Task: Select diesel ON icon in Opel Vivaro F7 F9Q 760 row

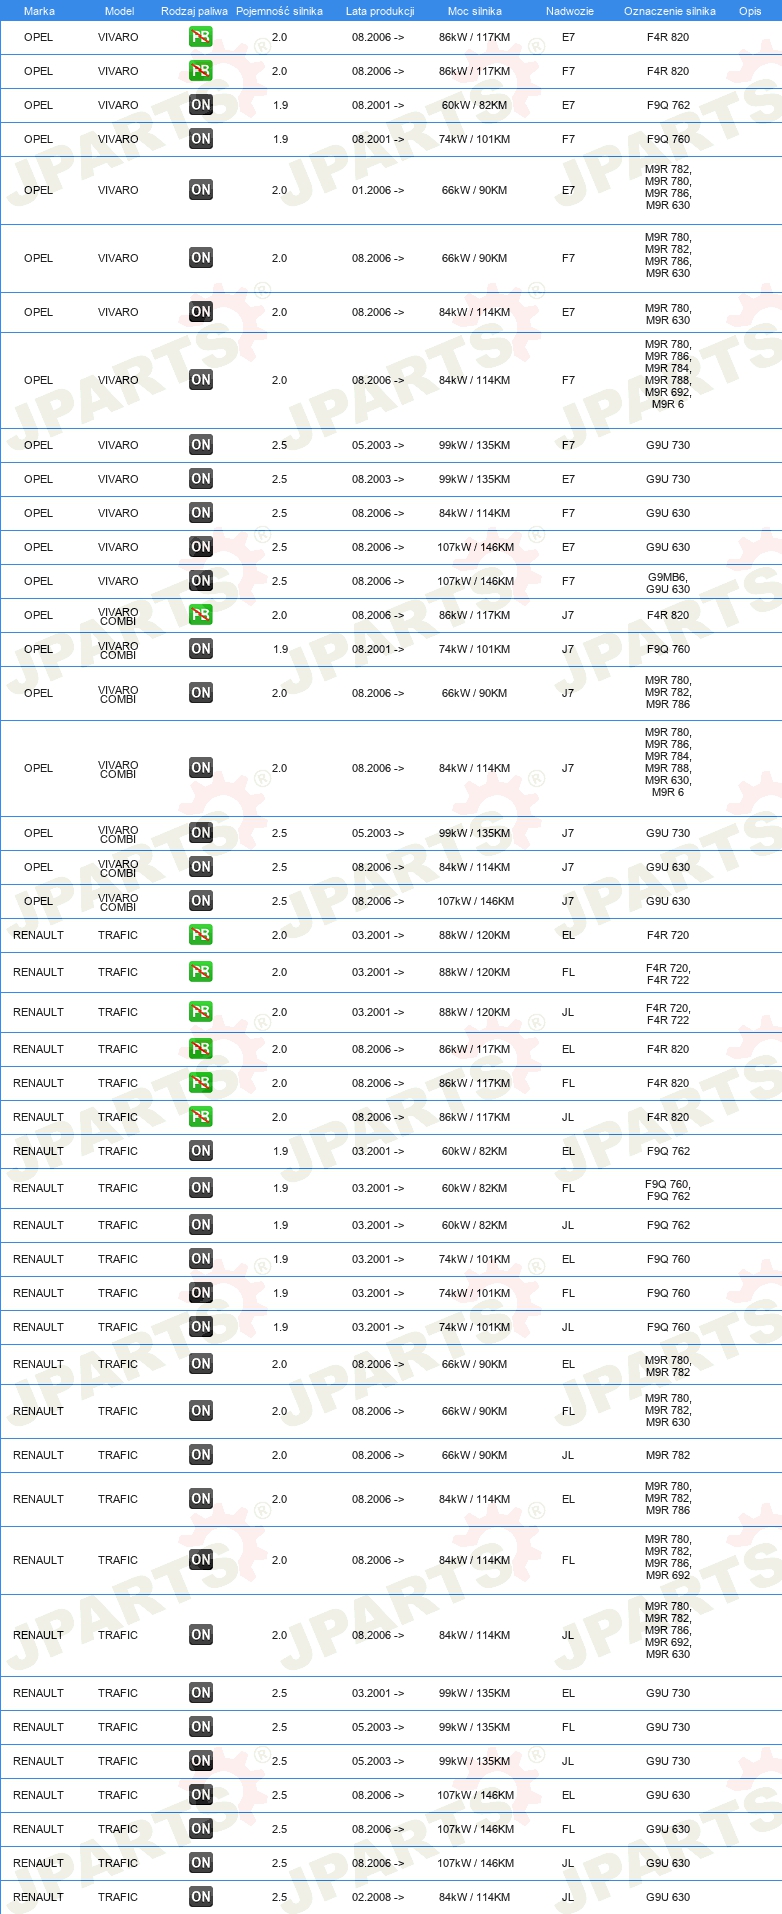Action: coord(201,139)
